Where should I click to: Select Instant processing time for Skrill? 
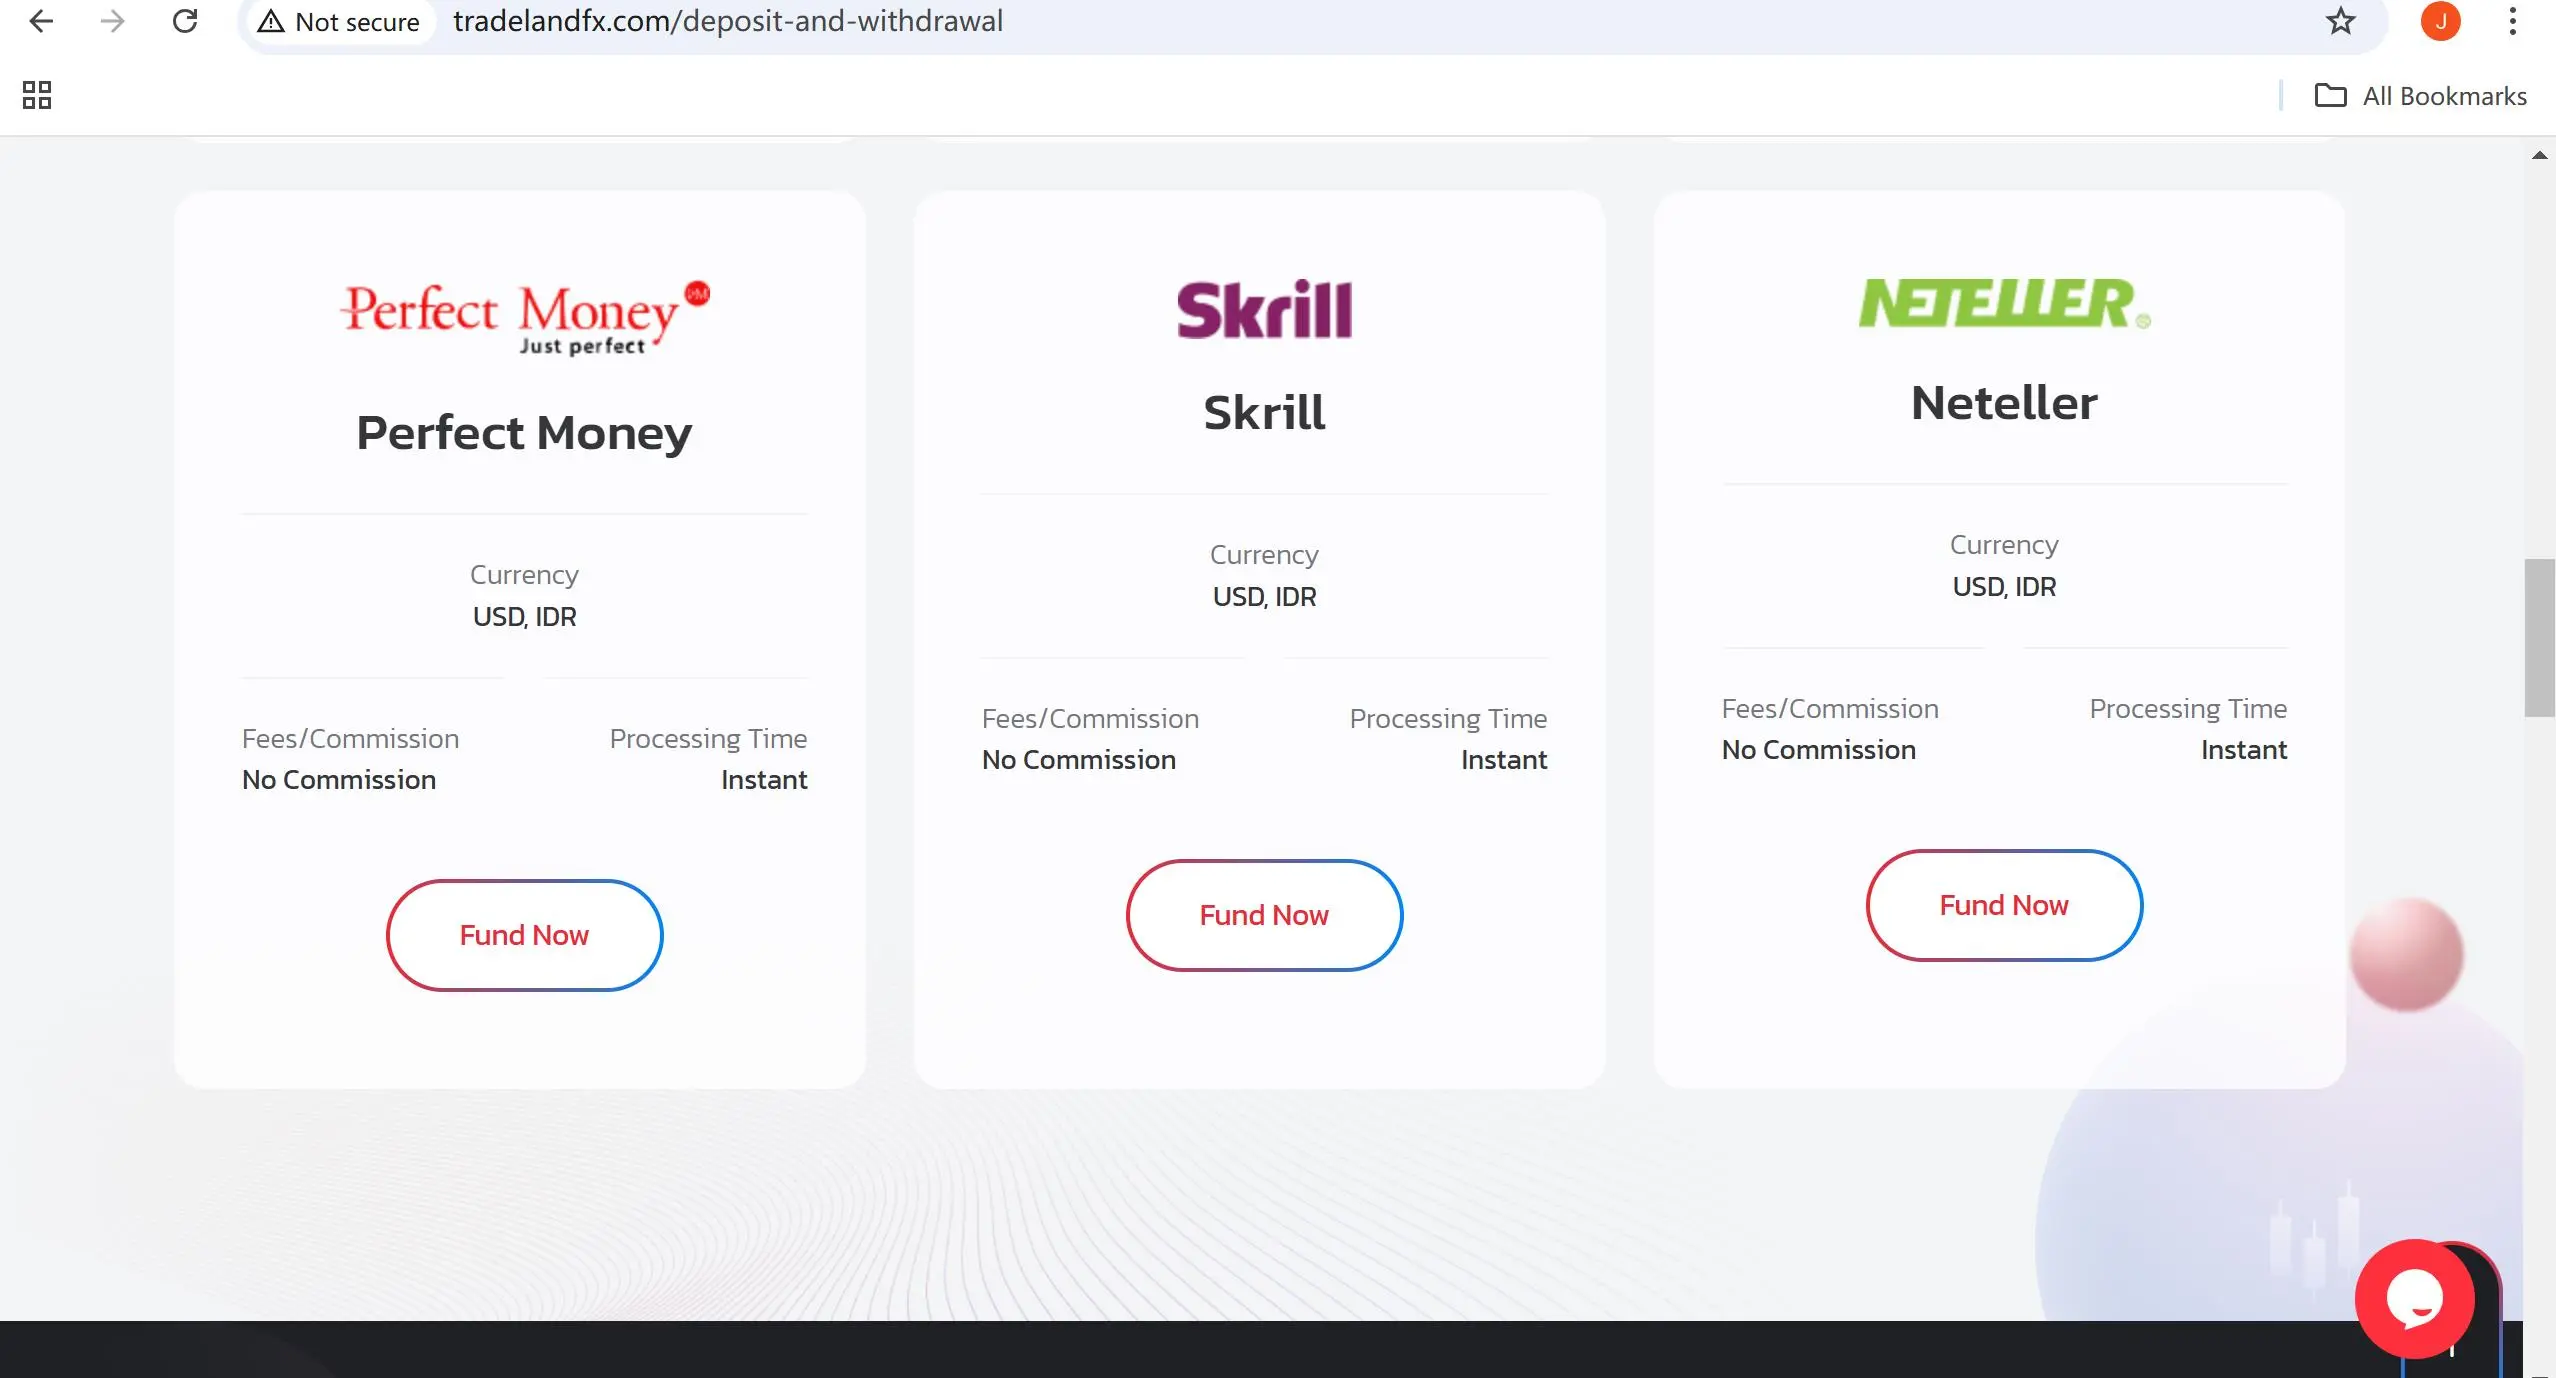pos(1504,760)
